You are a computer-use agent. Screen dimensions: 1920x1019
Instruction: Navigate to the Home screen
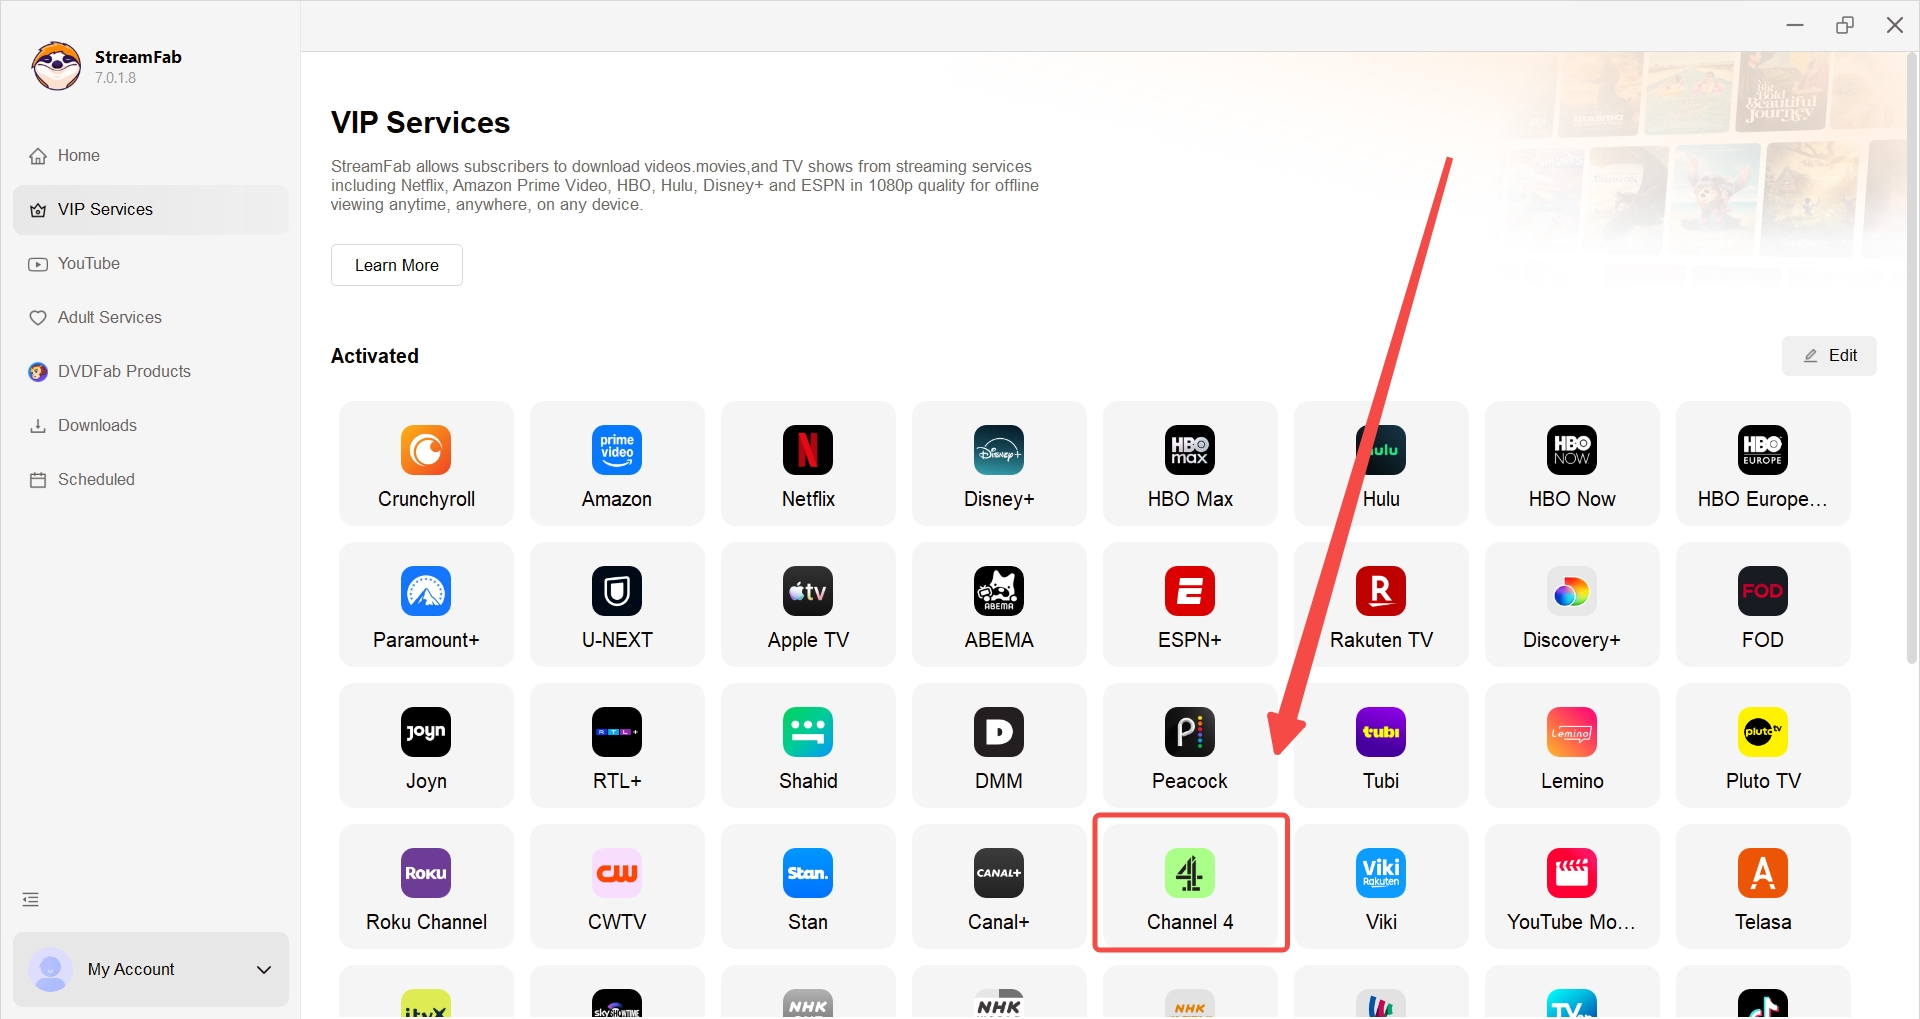point(77,155)
